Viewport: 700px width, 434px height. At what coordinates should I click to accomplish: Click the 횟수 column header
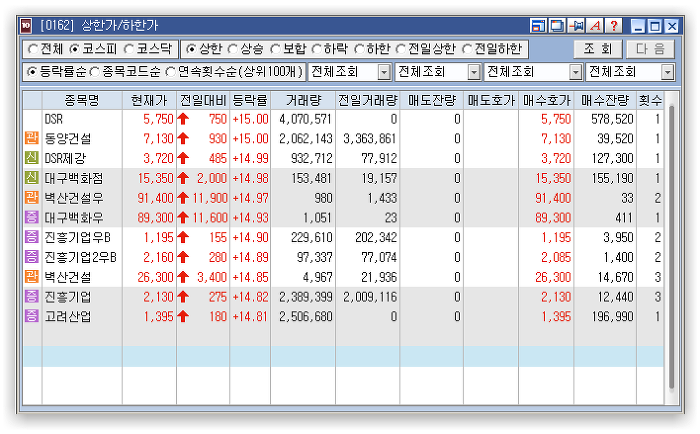(650, 100)
